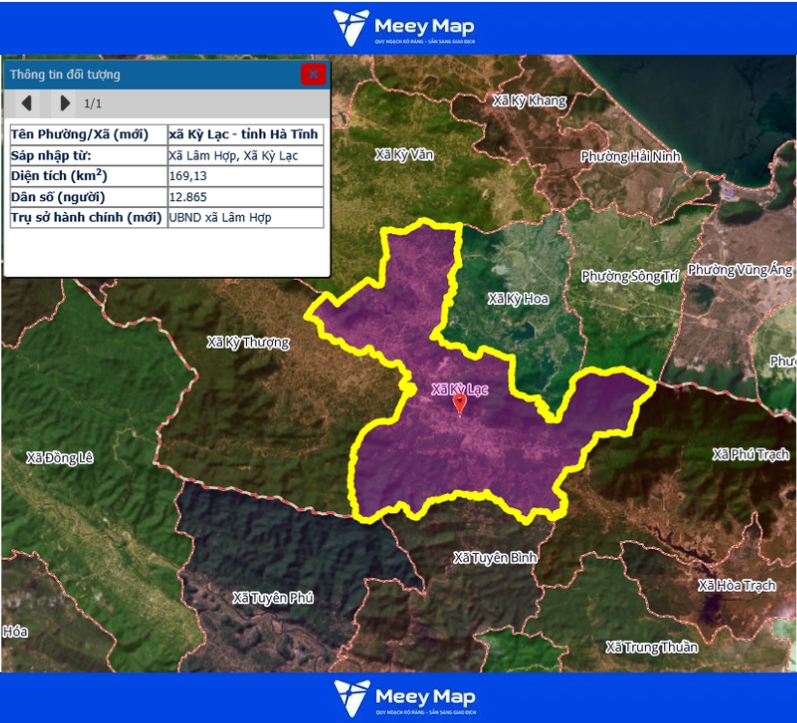Click Xã Tuyên Phú map label
The image size is (797, 723).
[273, 598]
